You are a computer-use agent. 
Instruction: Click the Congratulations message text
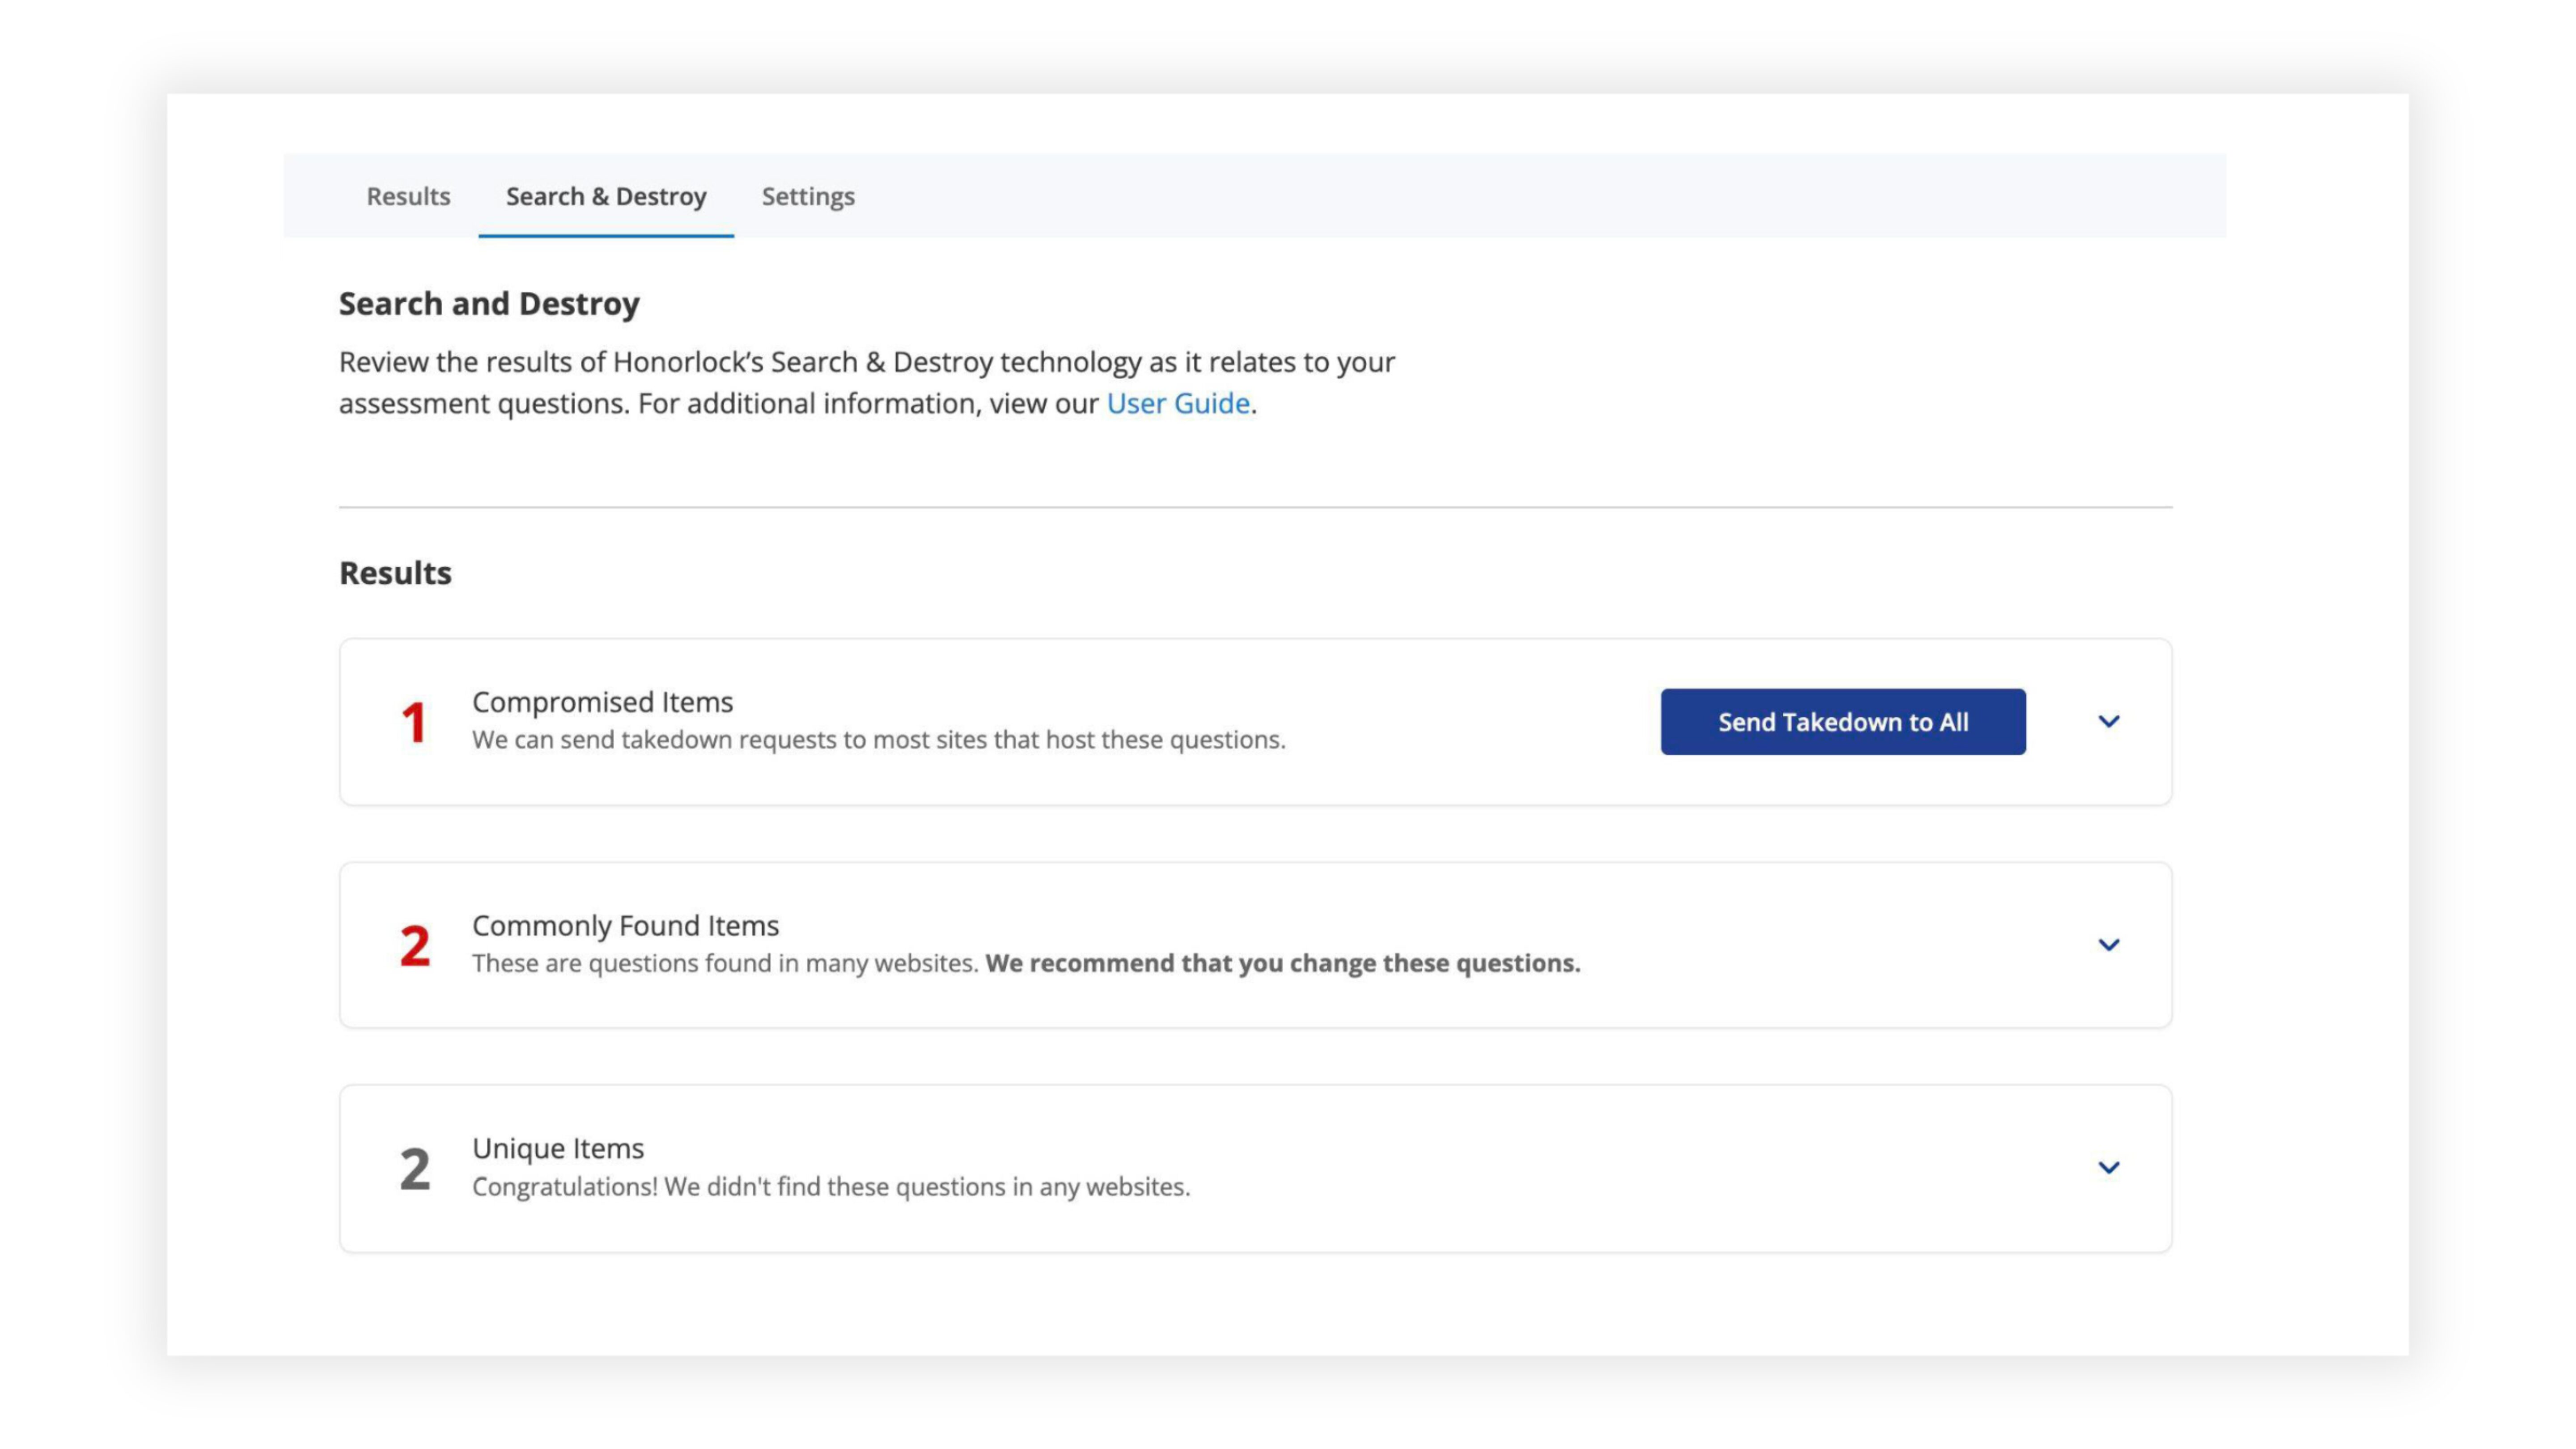(x=830, y=1187)
